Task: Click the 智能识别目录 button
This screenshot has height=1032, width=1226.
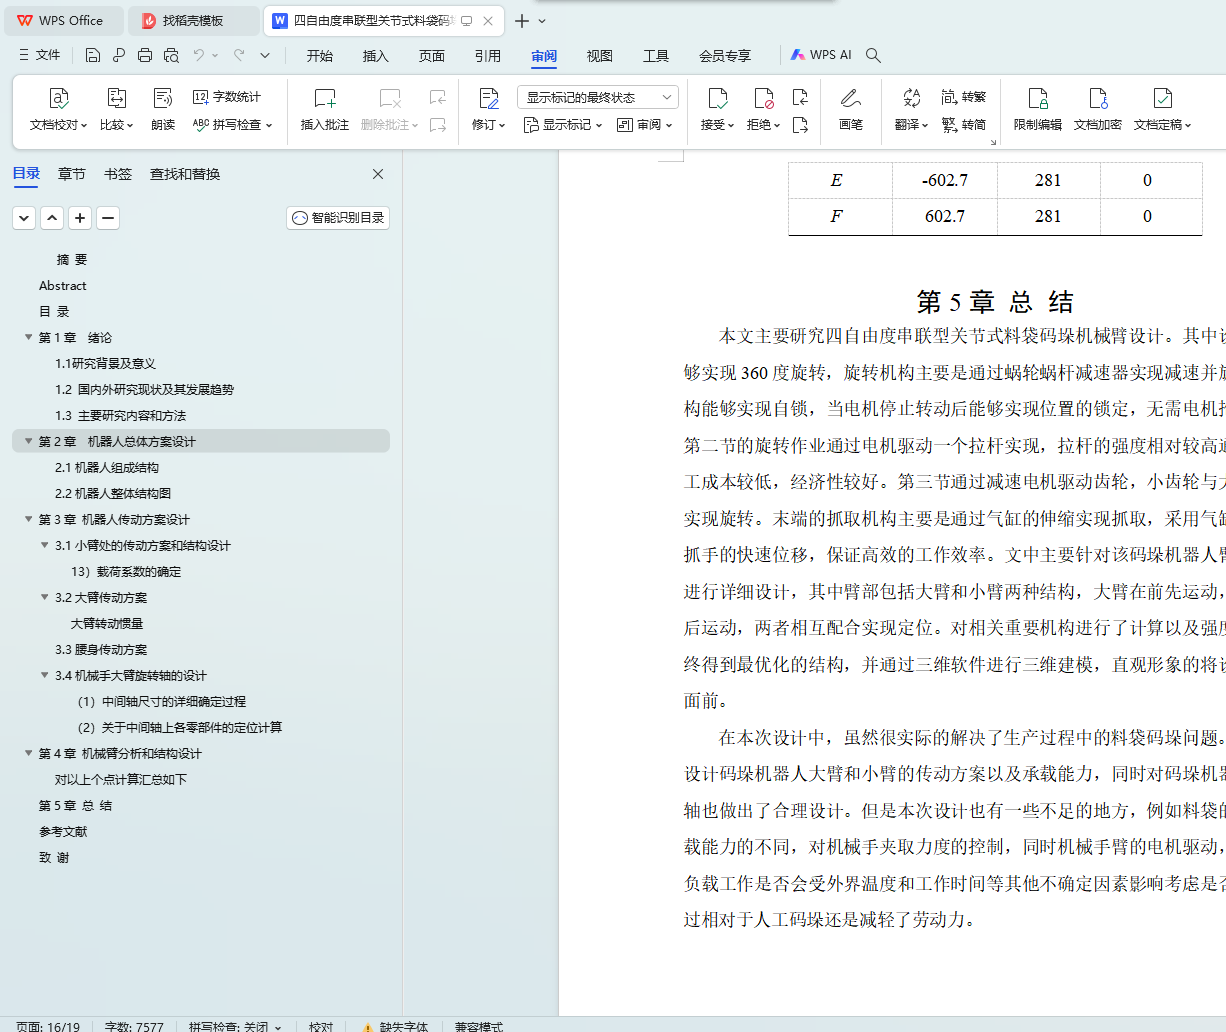Action: pyautogui.click(x=338, y=218)
